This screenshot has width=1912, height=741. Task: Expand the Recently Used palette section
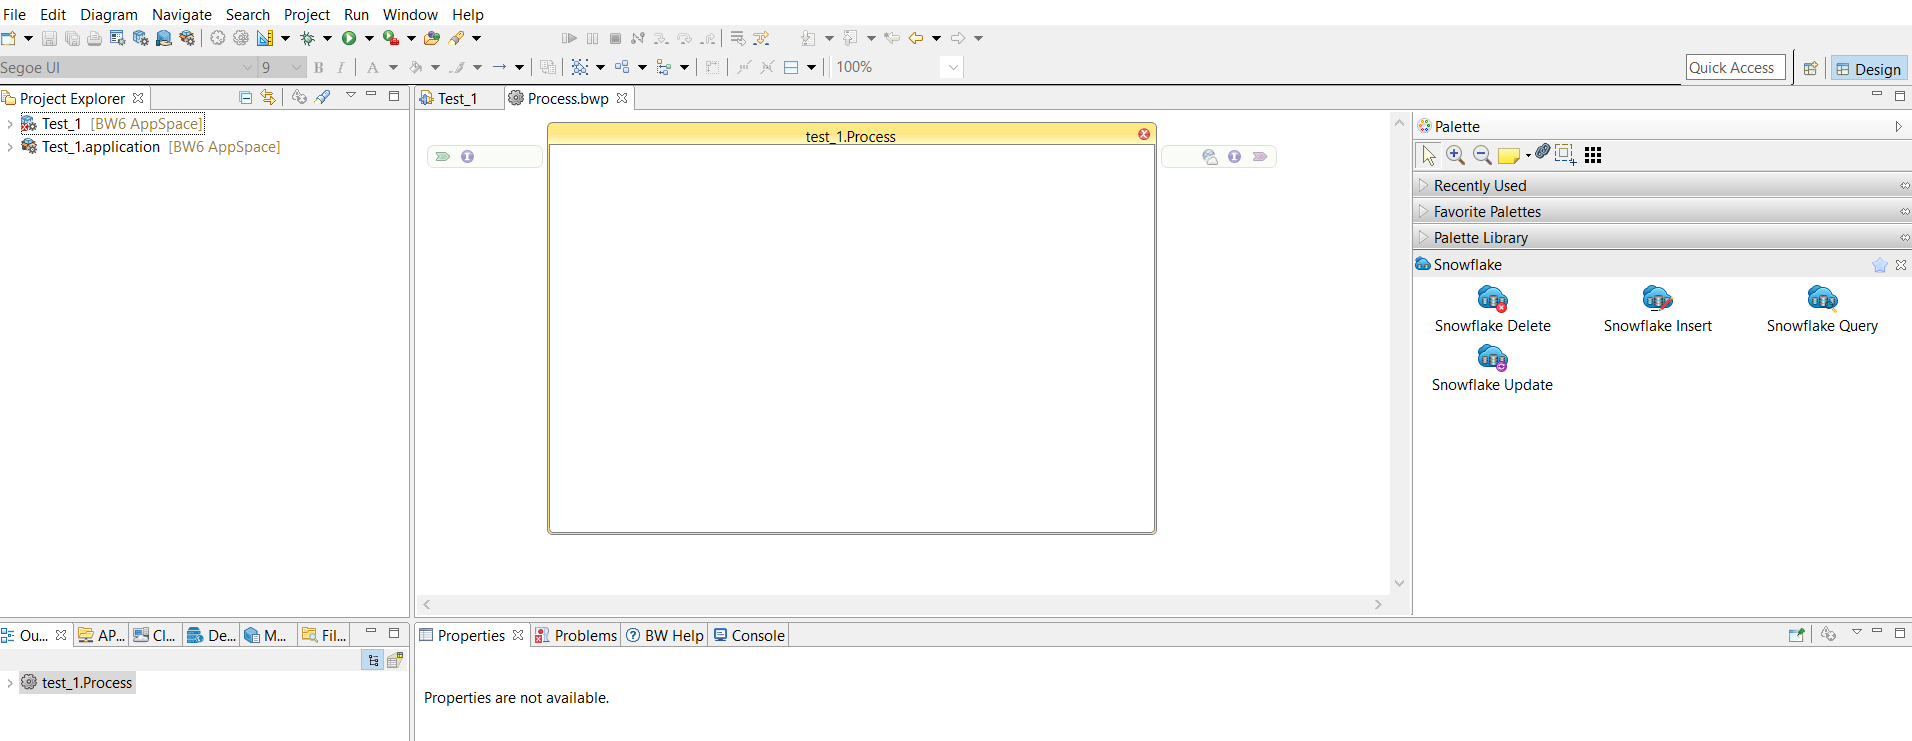(x=1424, y=186)
